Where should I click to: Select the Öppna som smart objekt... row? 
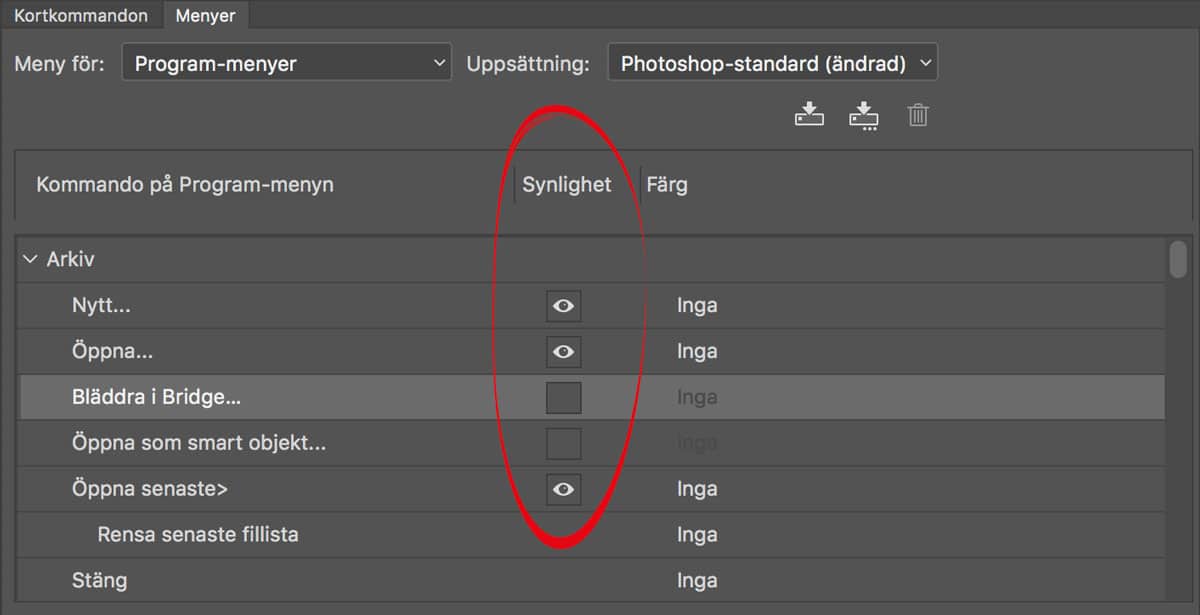click(x=590, y=443)
